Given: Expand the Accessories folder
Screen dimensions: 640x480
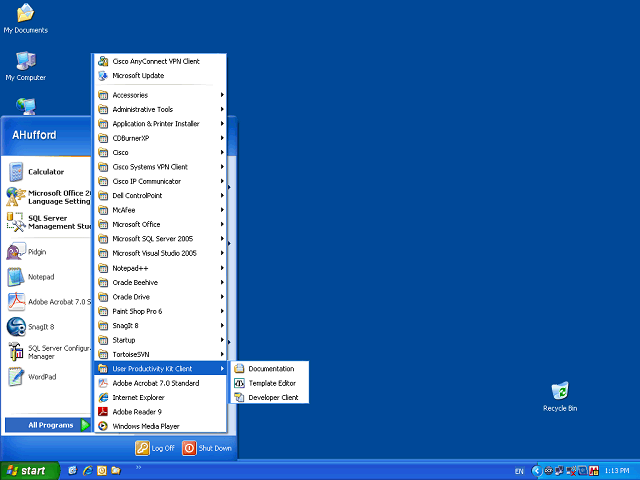Looking at the screenshot, I should click(160, 95).
